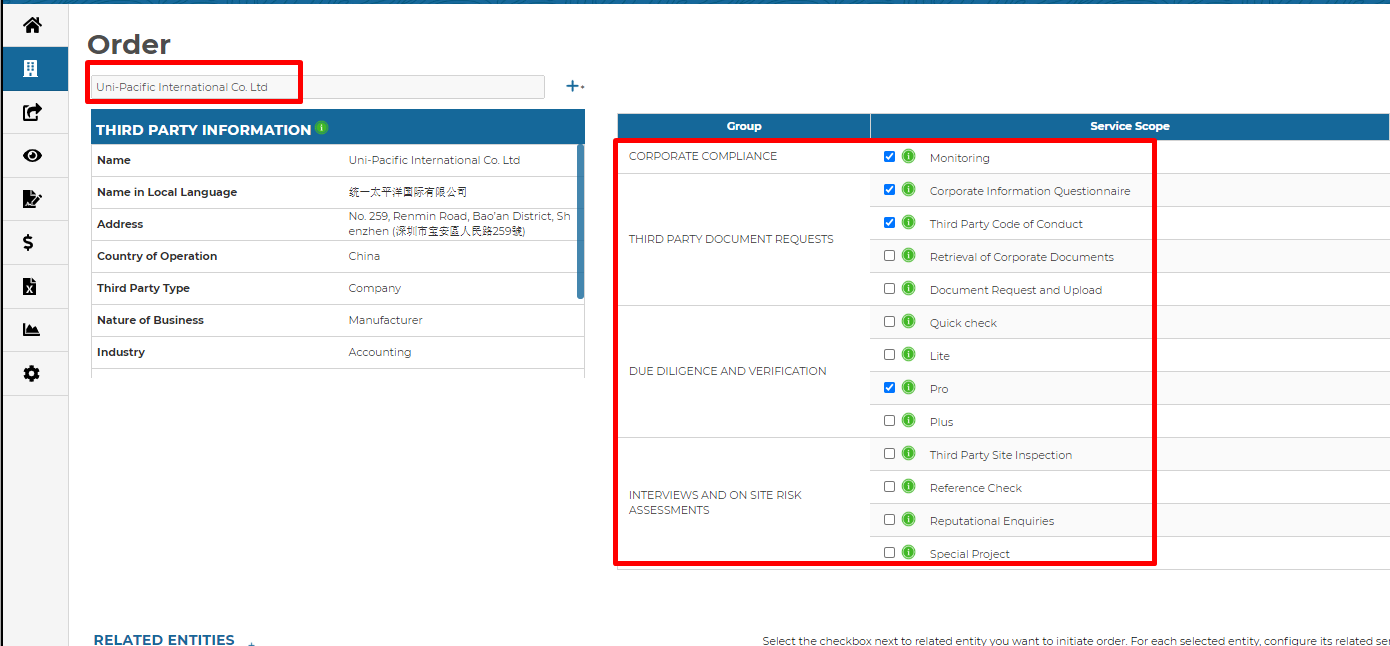1390x646 pixels.
Task: Expand Related Entities with the plus button
Action: pos(251,642)
